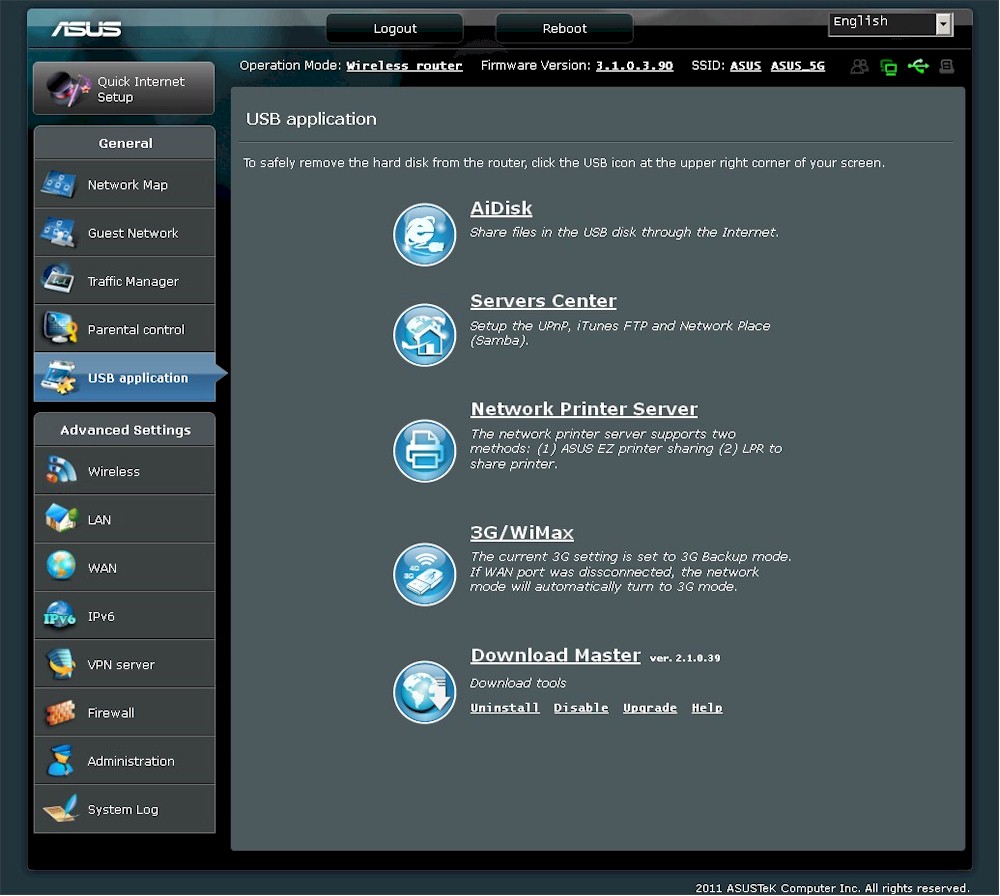This screenshot has width=1000, height=896.
Task: Click Help under Download Master
Action: pyautogui.click(x=707, y=708)
